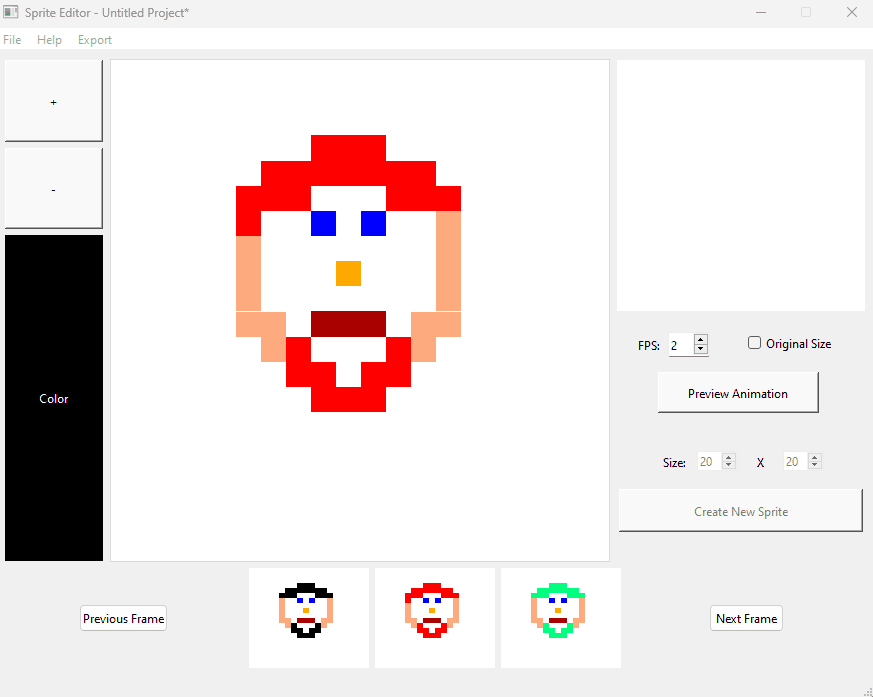Click the sprite height size field
This screenshot has width=873, height=697.
pos(795,462)
